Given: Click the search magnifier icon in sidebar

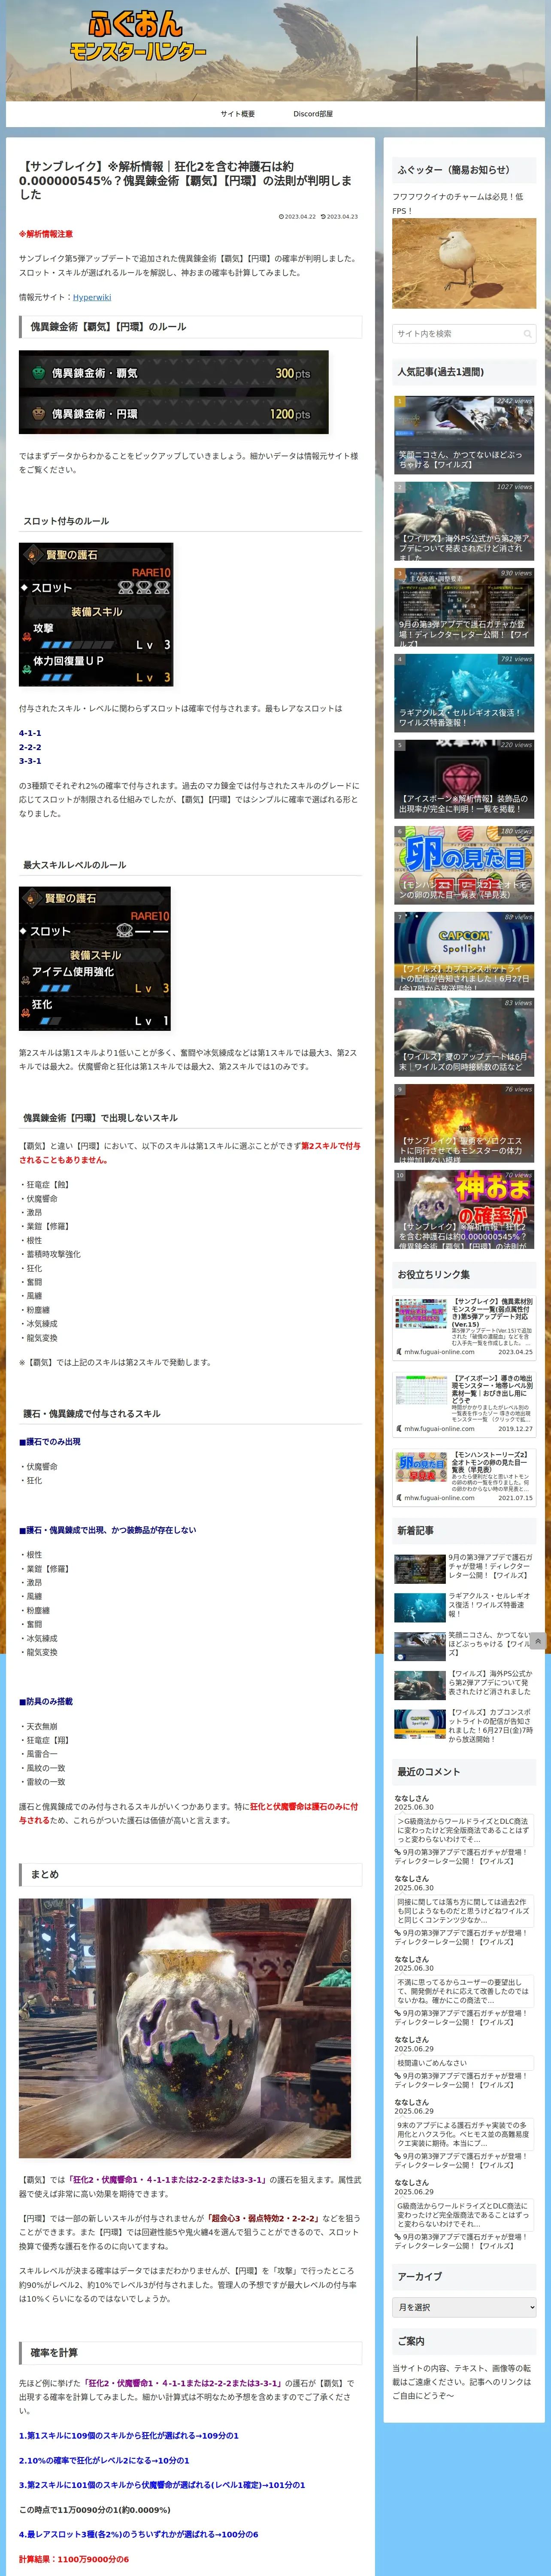Looking at the screenshot, I should (x=527, y=334).
